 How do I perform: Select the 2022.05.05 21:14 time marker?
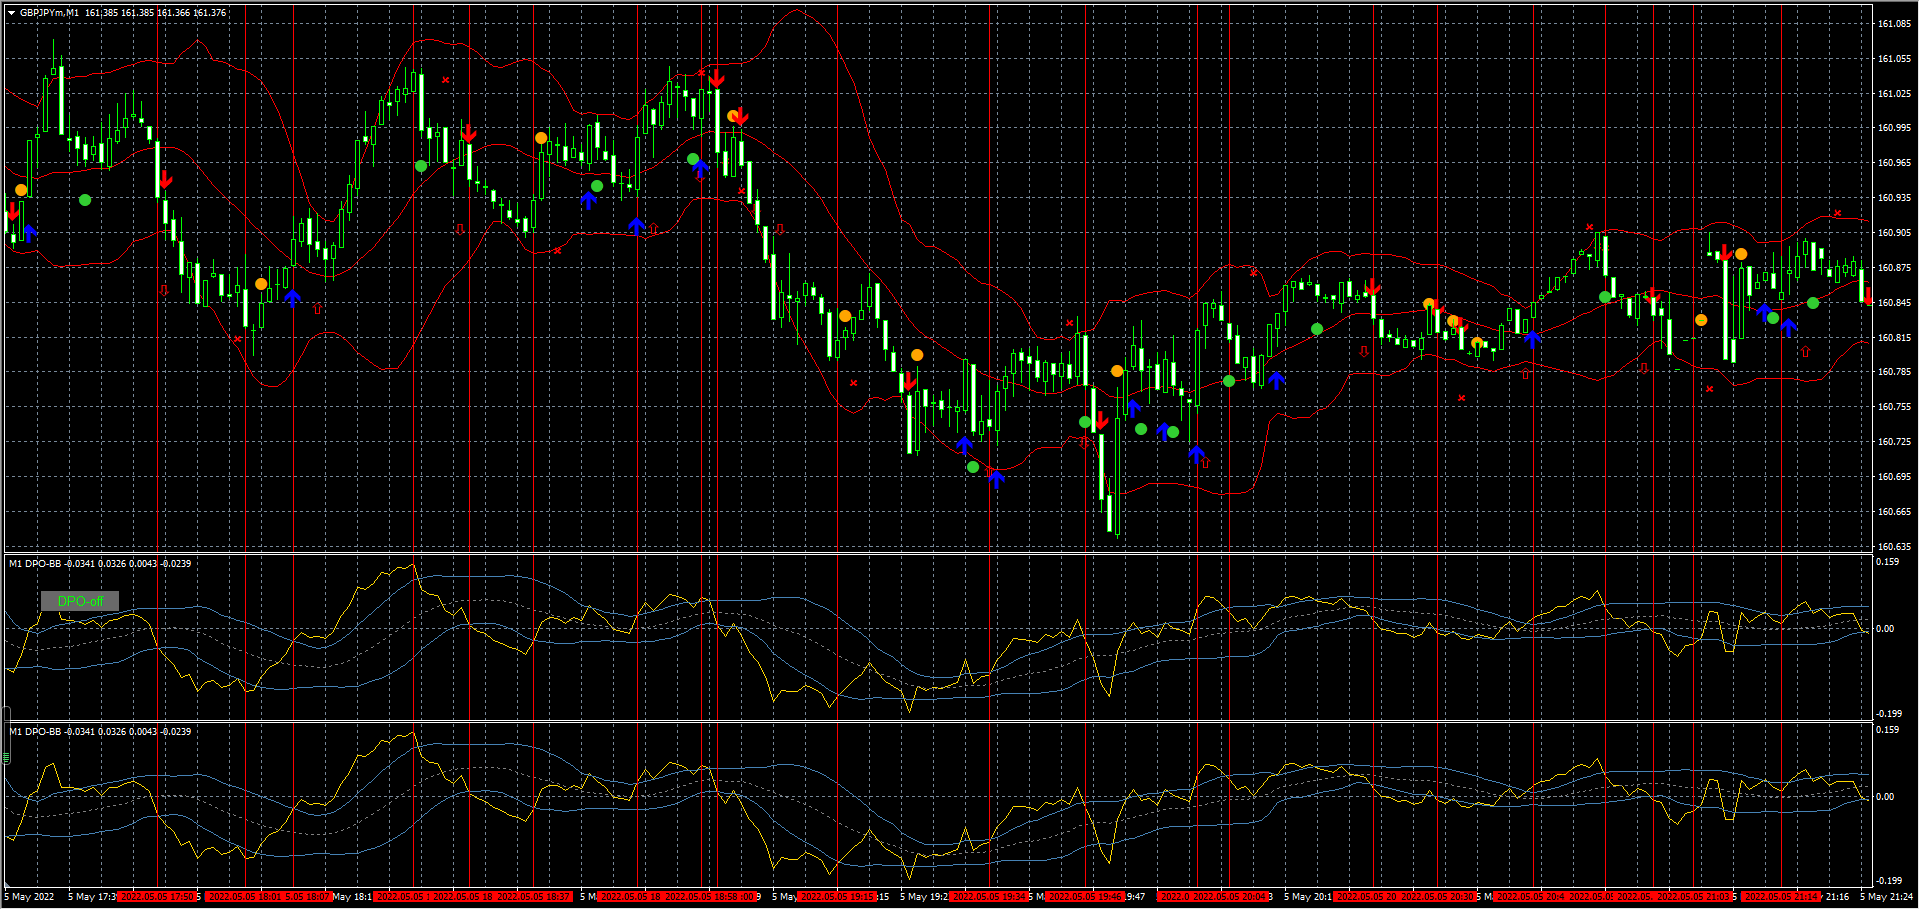coord(1782,897)
